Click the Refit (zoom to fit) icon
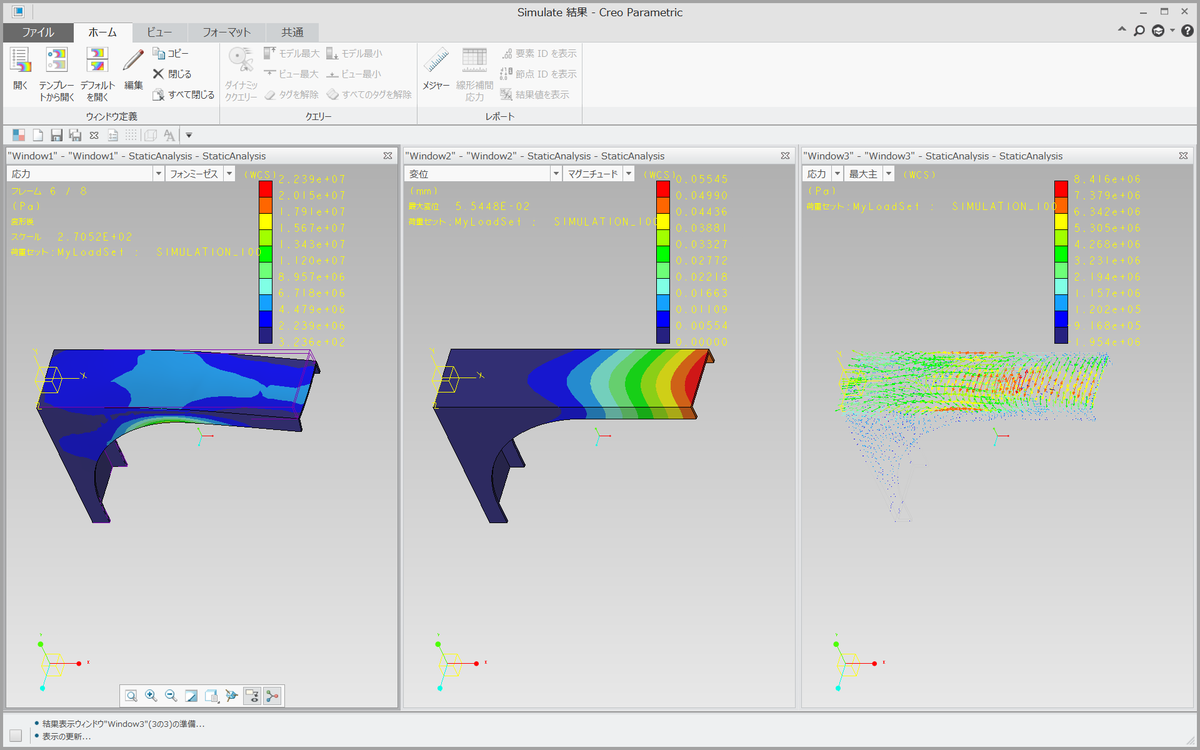The image size is (1200, 750). [x=131, y=696]
